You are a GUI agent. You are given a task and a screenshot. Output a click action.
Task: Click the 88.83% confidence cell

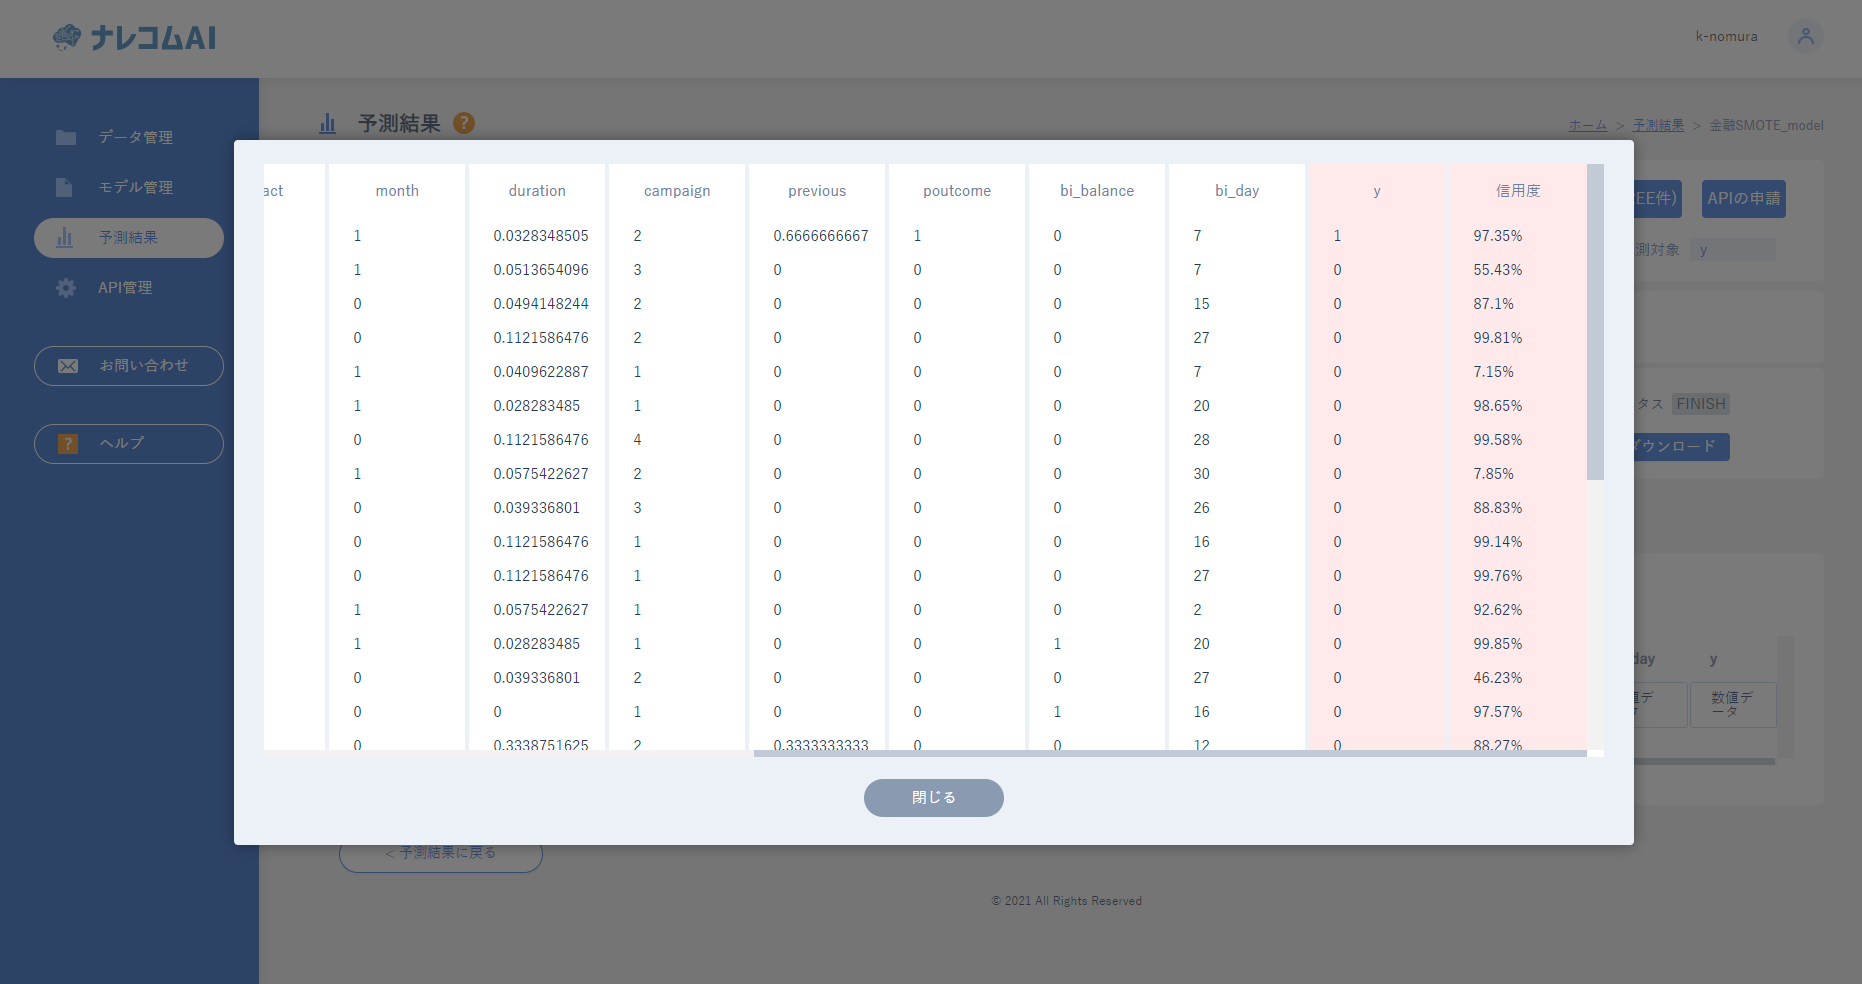1498,508
